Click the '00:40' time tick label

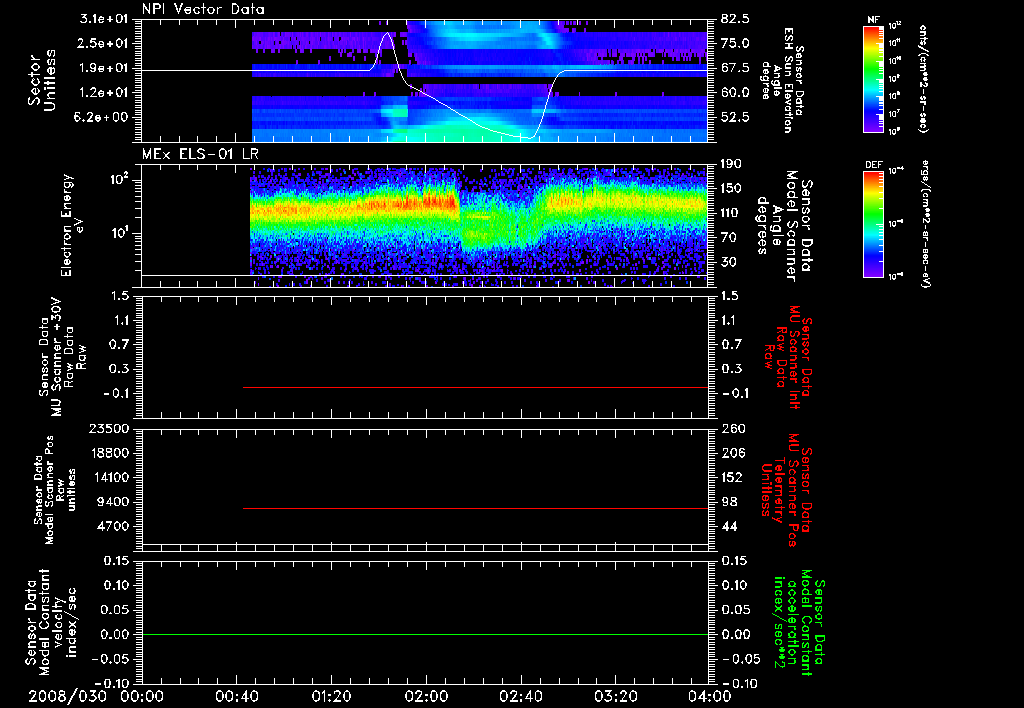(x=236, y=696)
